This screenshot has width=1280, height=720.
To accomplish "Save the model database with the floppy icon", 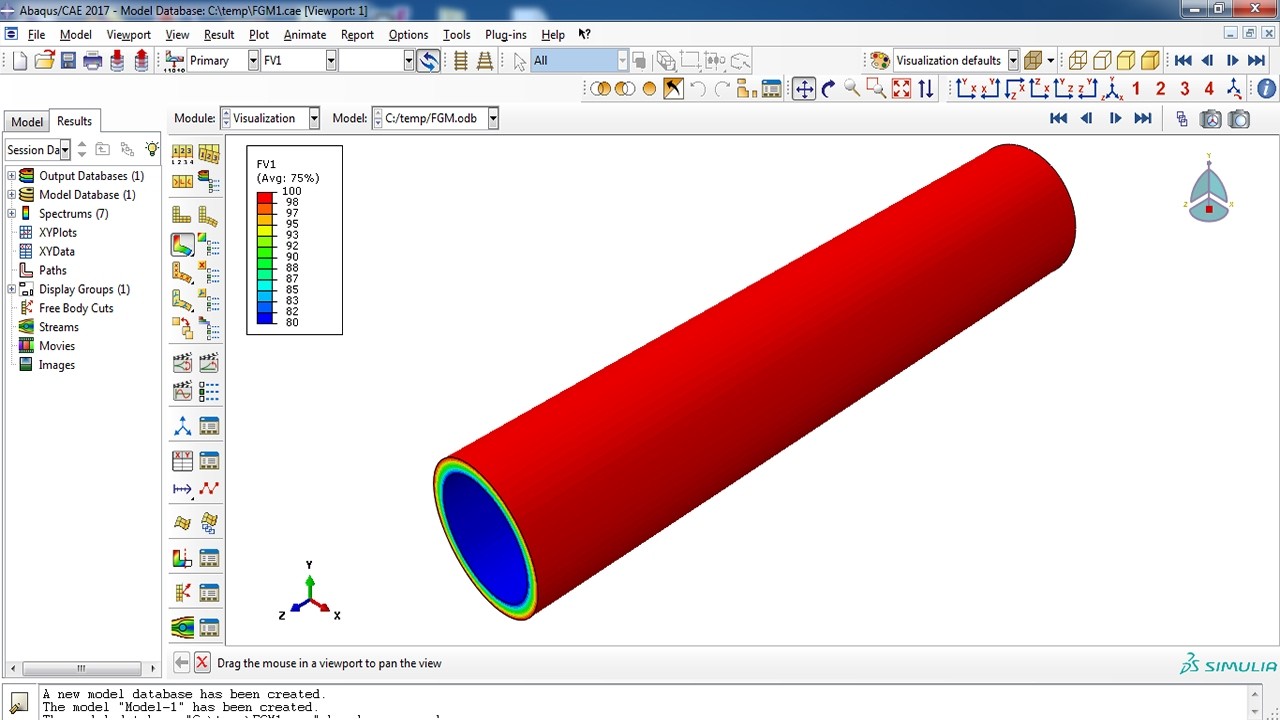I will (68, 61).
